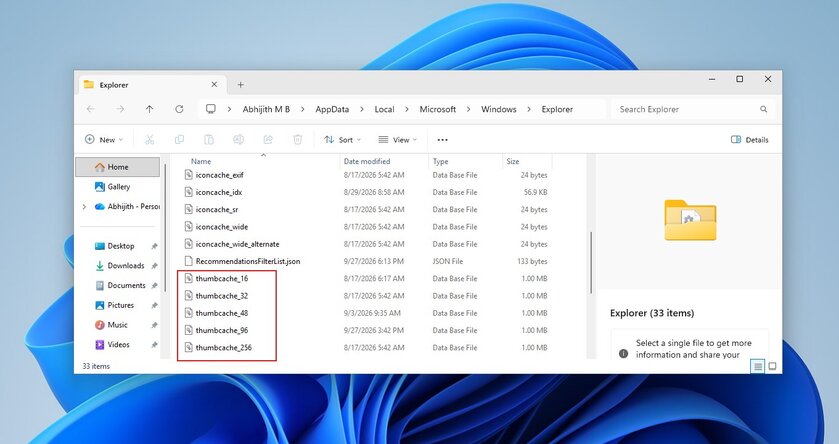Select the thumbcache_48 file

click(x=222, y=313)
